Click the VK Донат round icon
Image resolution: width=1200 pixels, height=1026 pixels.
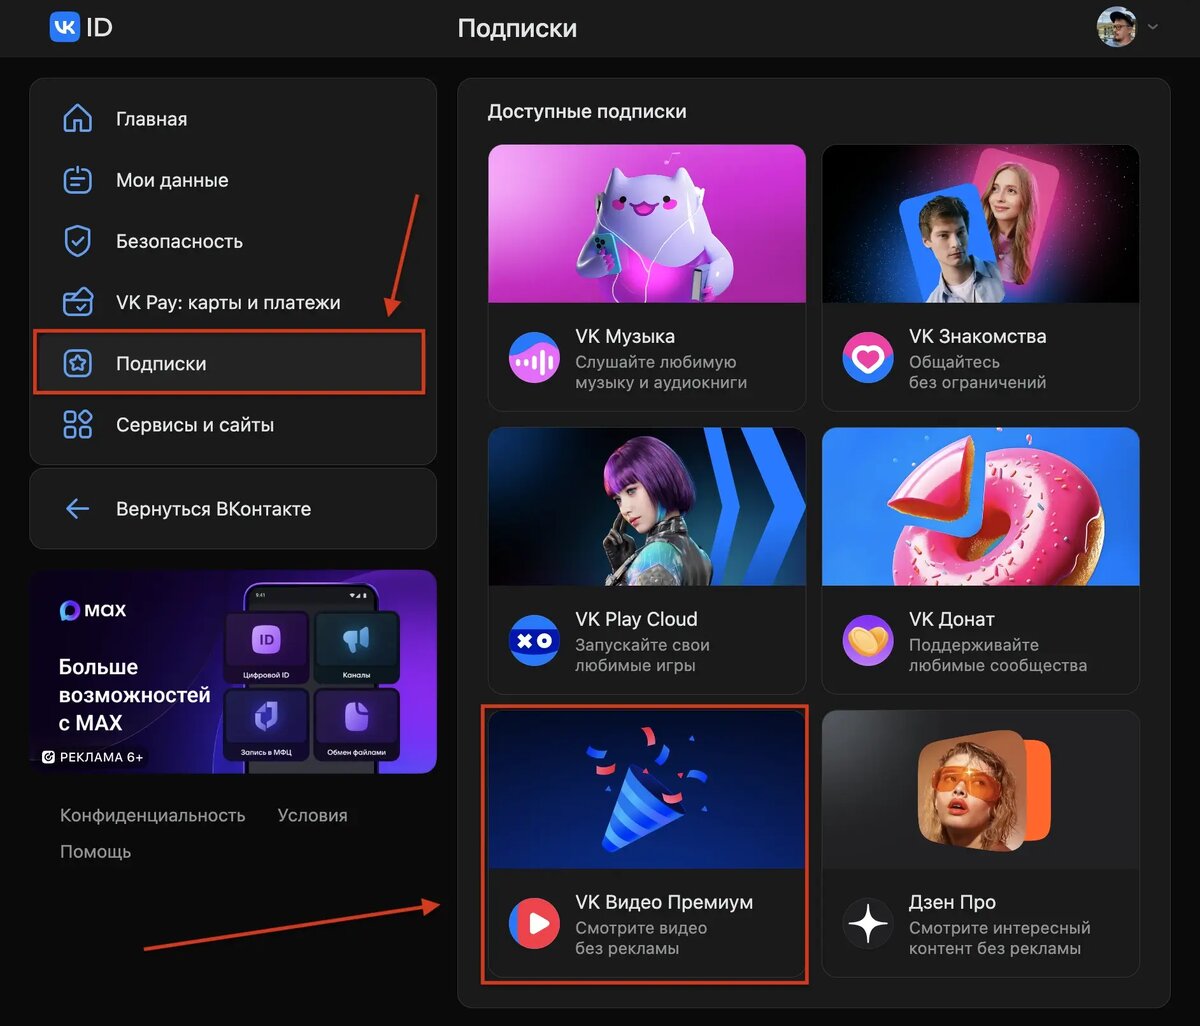click(867, 641)
